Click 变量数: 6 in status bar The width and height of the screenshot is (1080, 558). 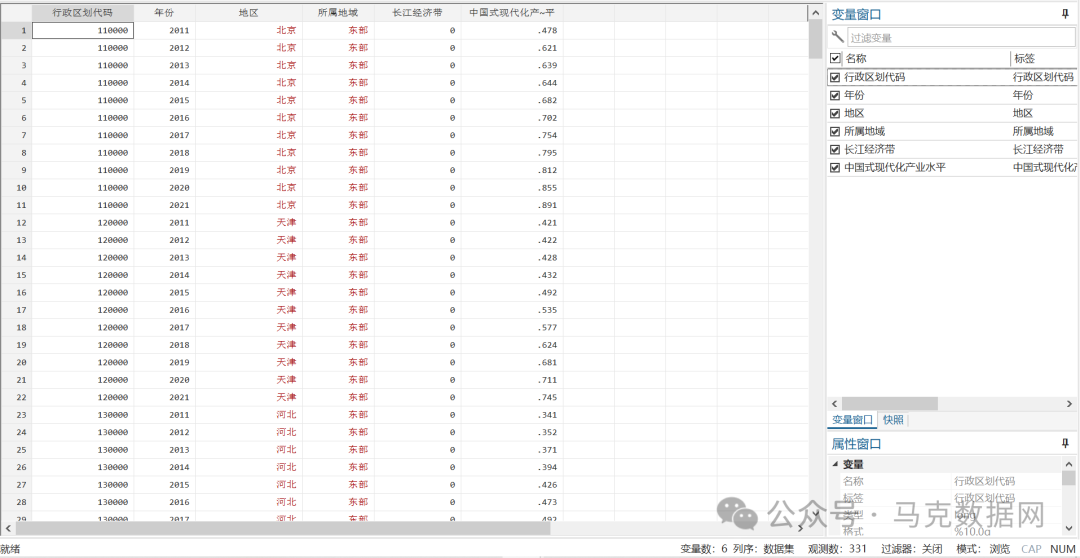[x=704, y=549]
